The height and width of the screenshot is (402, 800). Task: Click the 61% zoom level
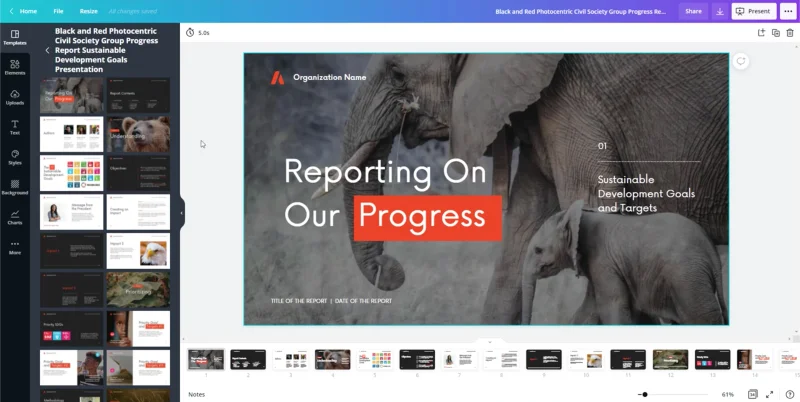point(728,394)
